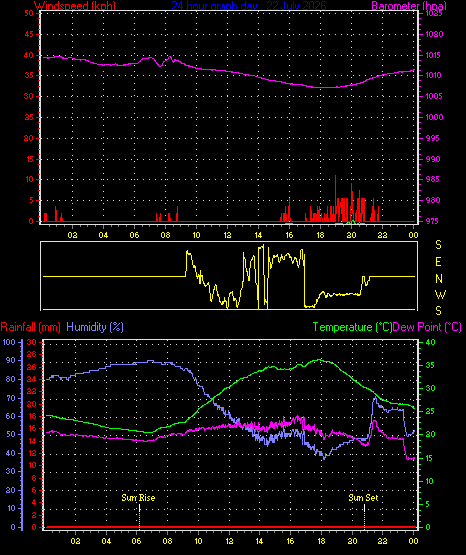Viewport: 466px width, 555px height.
Task: Click the 985 barometer axis value
Action: [433, 179]
